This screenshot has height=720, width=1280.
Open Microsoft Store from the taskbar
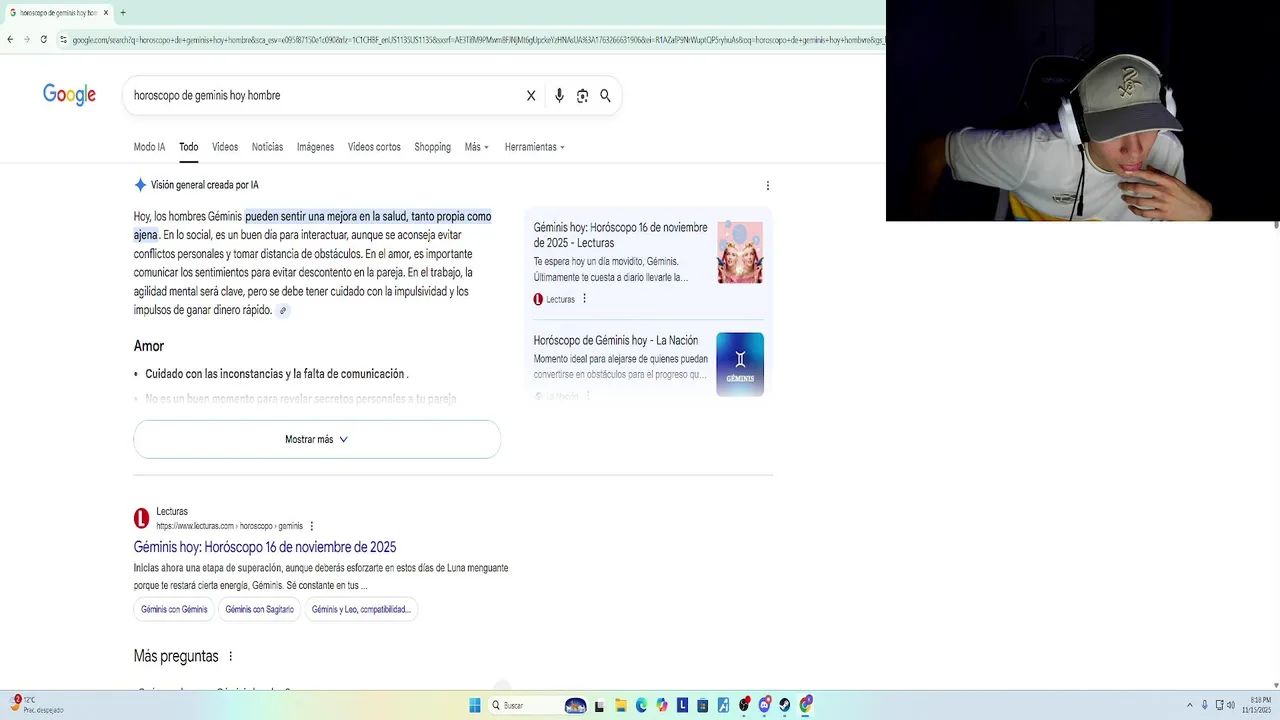click(x=703, y=705)
